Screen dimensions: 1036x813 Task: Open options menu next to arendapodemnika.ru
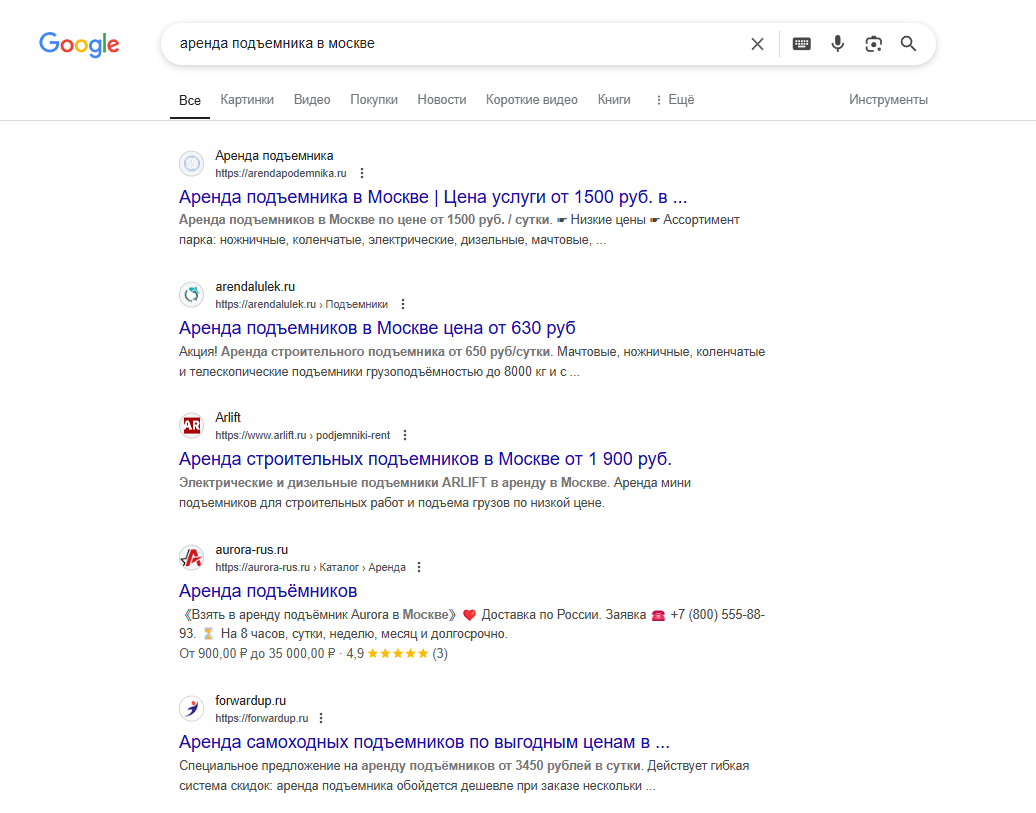coord(361,173)
